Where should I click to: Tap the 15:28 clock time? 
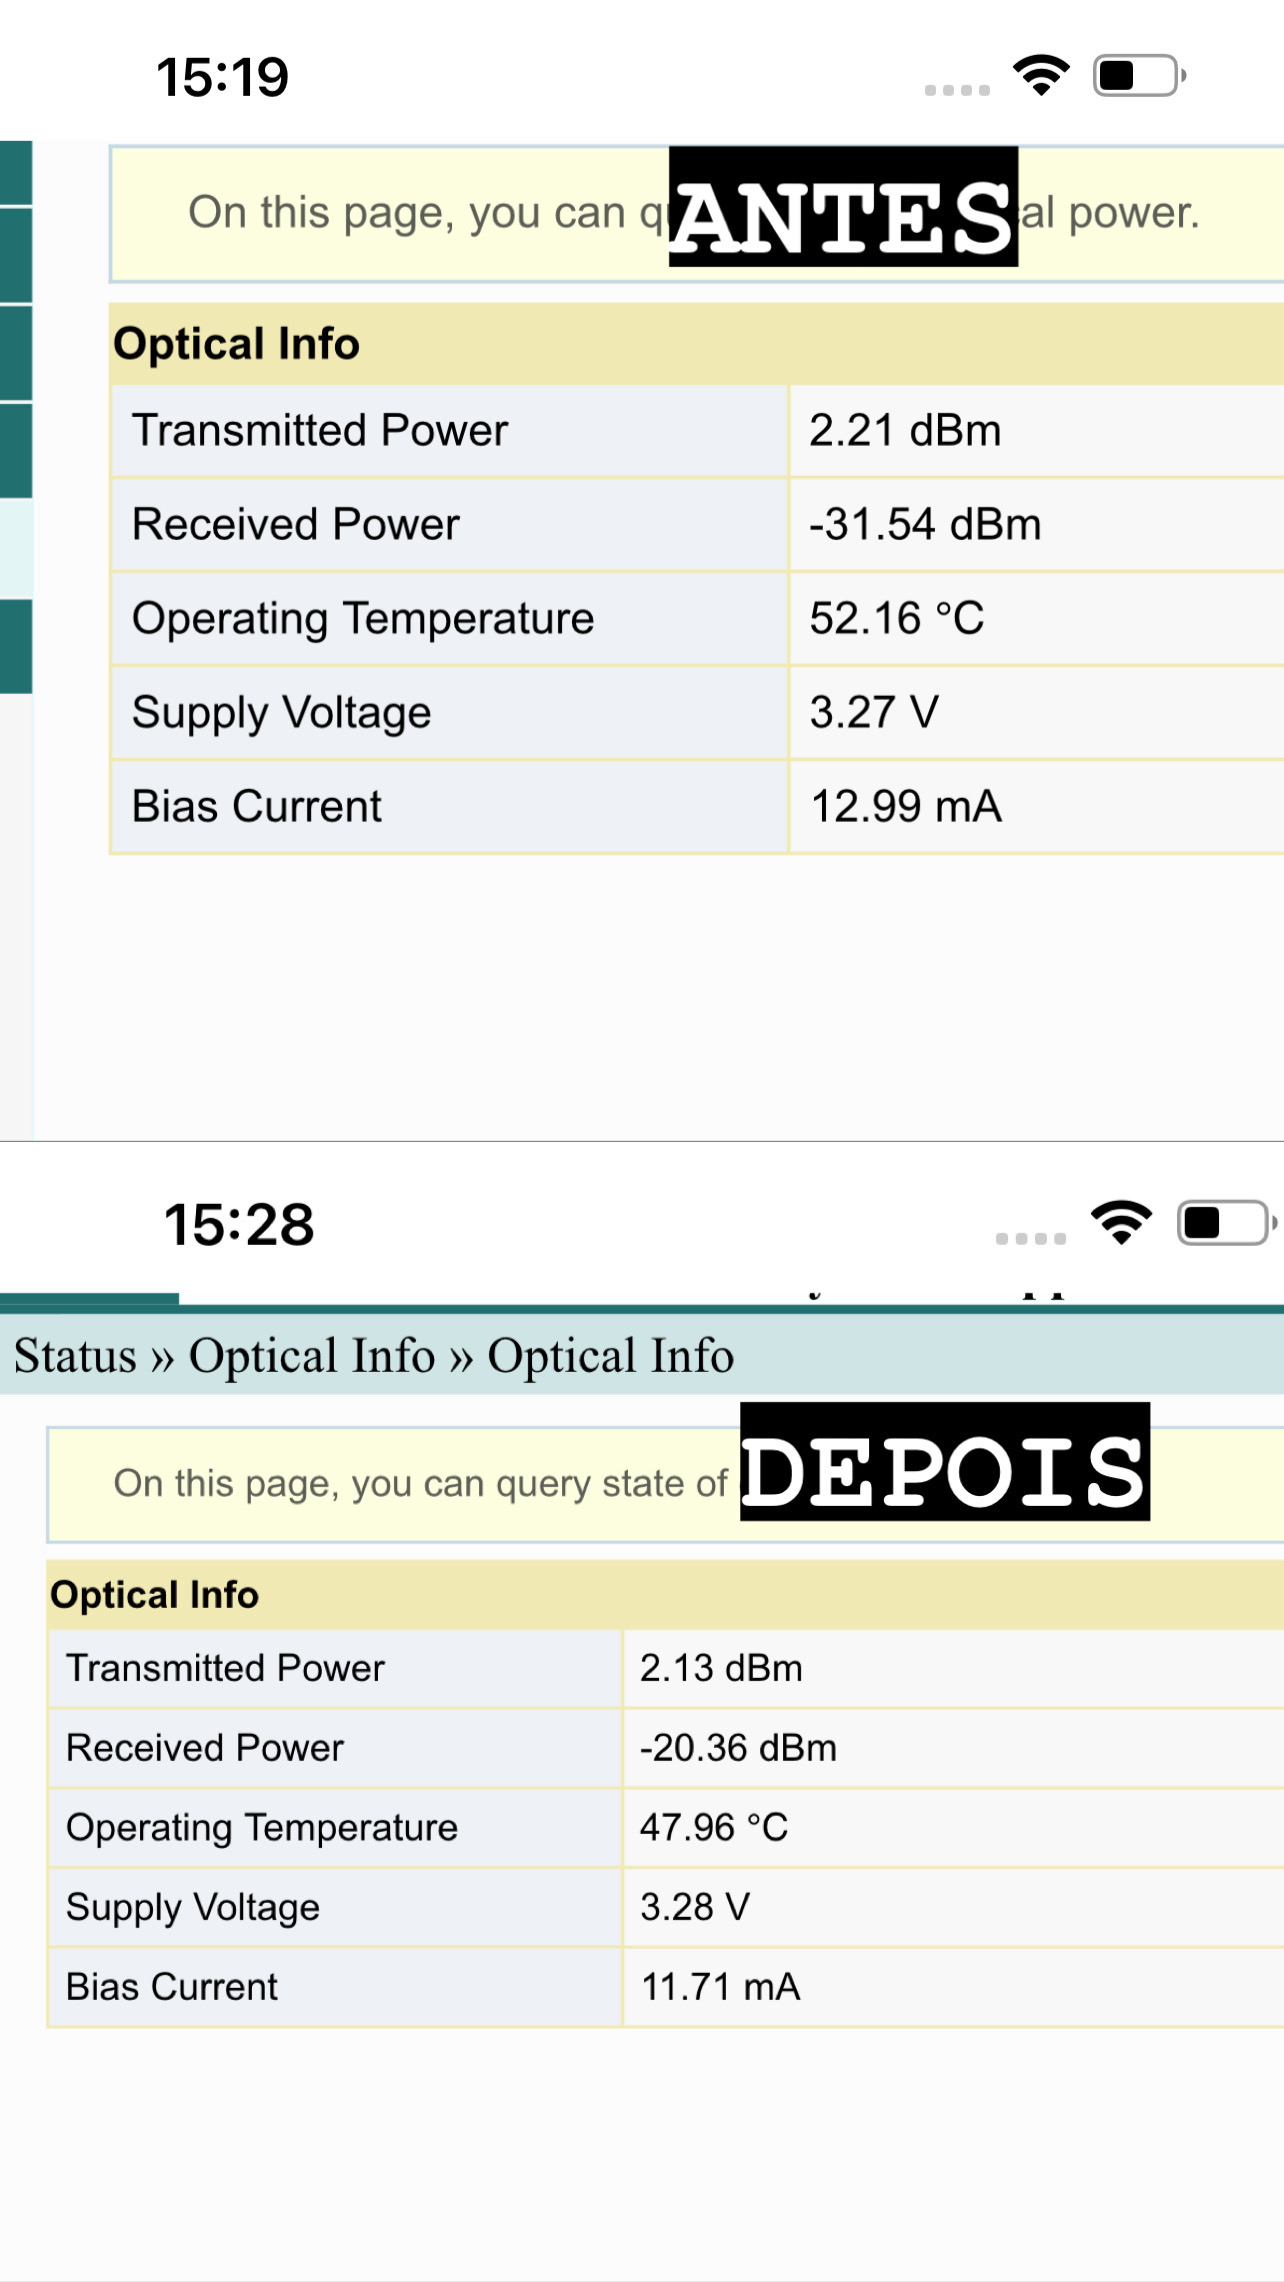click(239, 1224)
